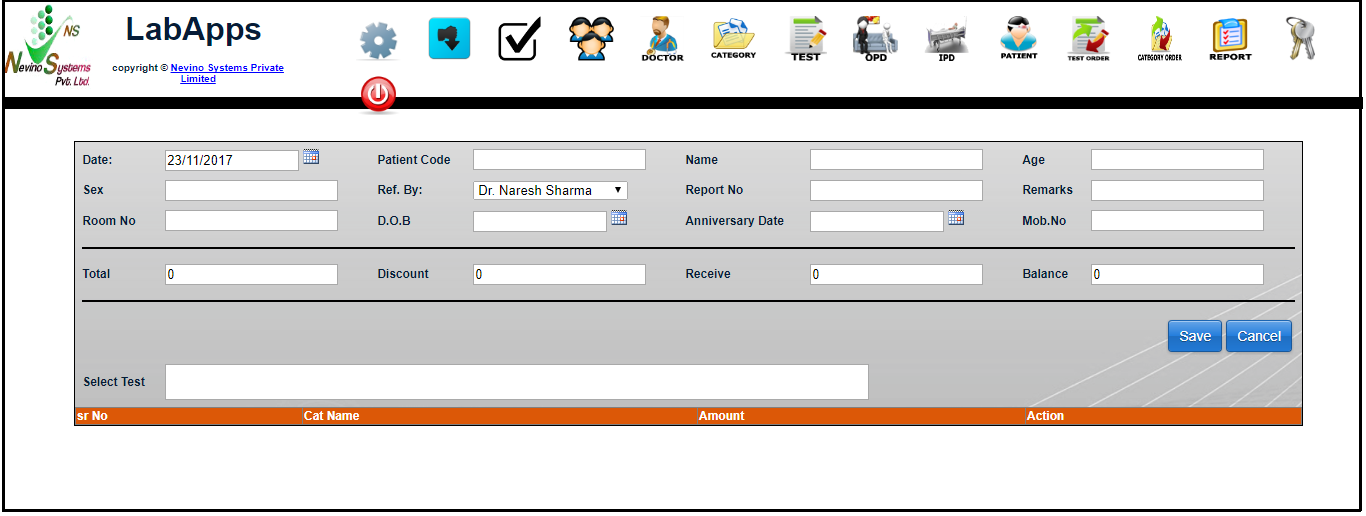Expand the Ref. By doctor dropdown

[550, 190]
